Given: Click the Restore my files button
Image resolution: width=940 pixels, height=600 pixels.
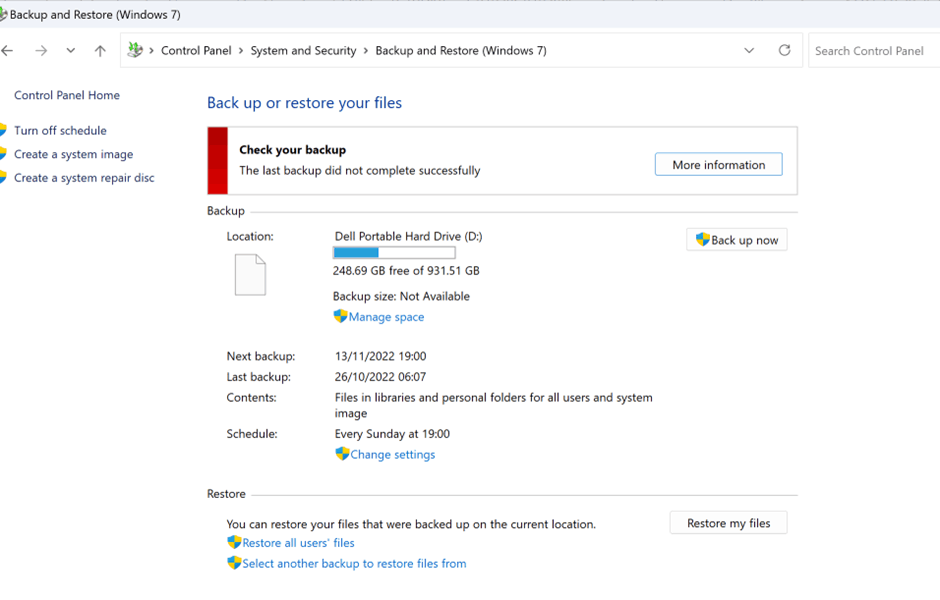Looking at the screenshot, I should (728, 523).
